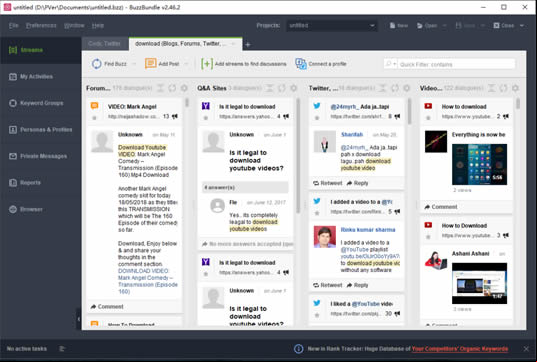Open the Projects dropdown

click(x=332, y=25)
